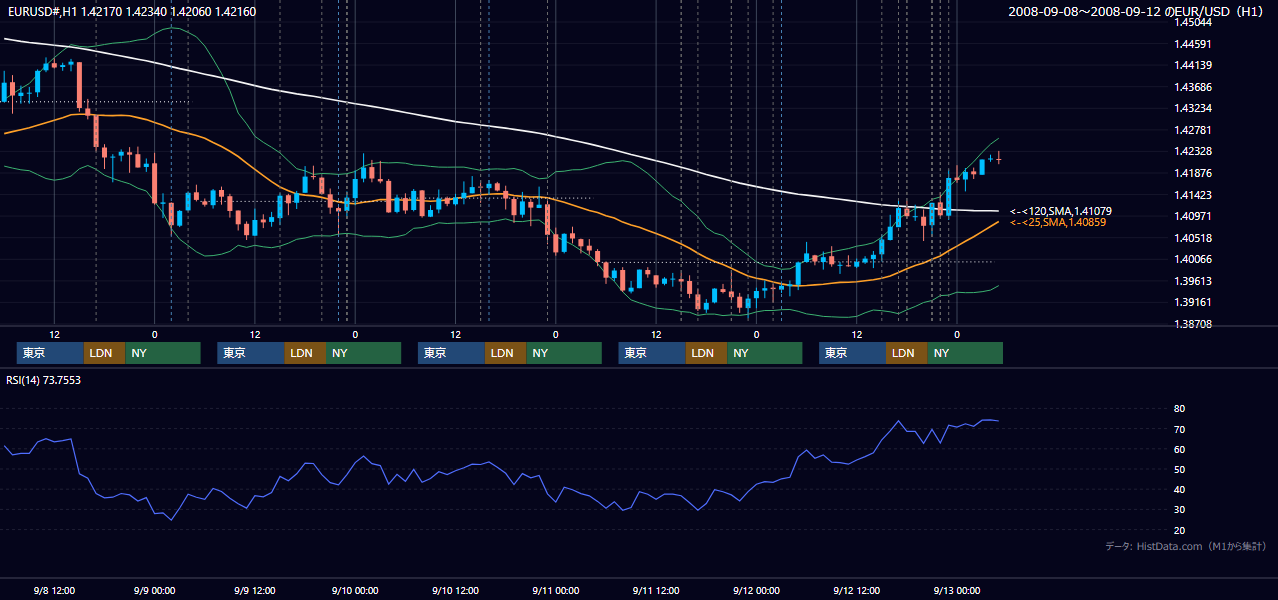1278x600 pixels.
Task: Click price axis value 1.38708
Action: coord(1193,324)
